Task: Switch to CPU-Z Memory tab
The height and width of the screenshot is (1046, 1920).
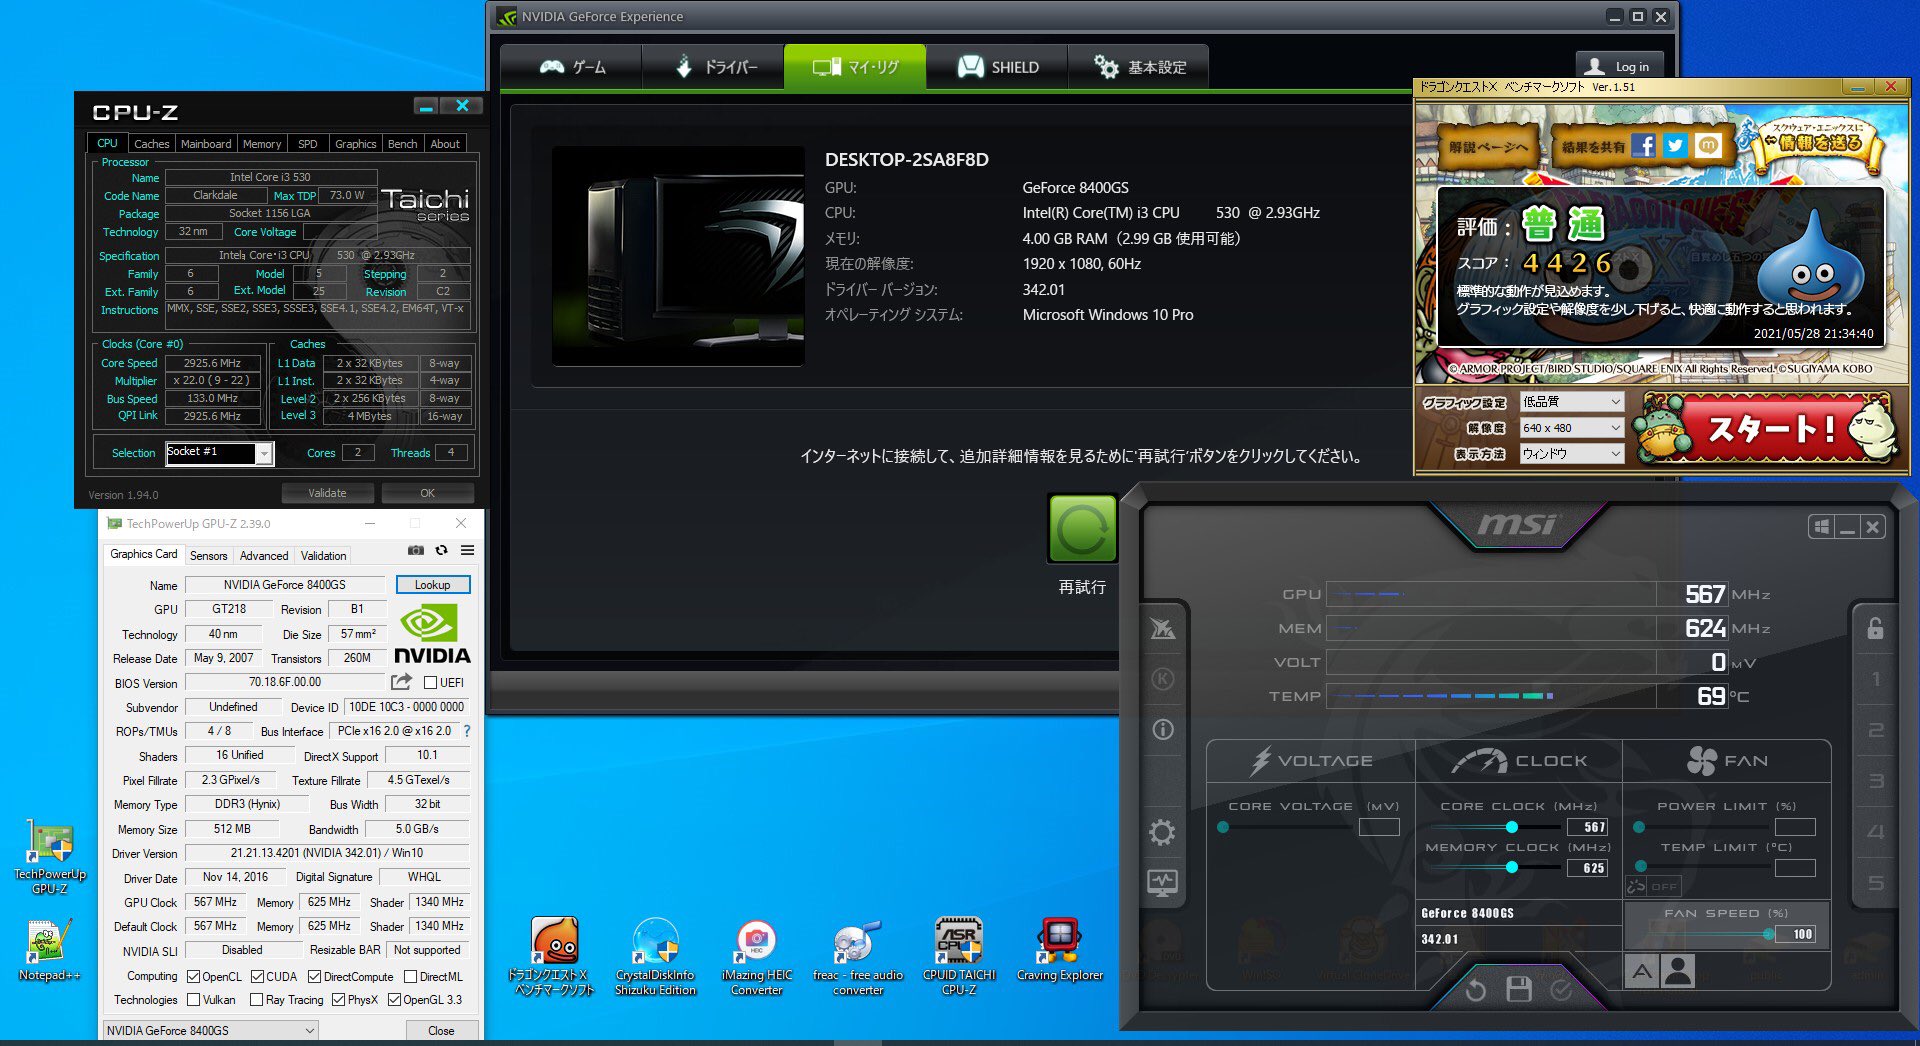Action: click(262, 144)
